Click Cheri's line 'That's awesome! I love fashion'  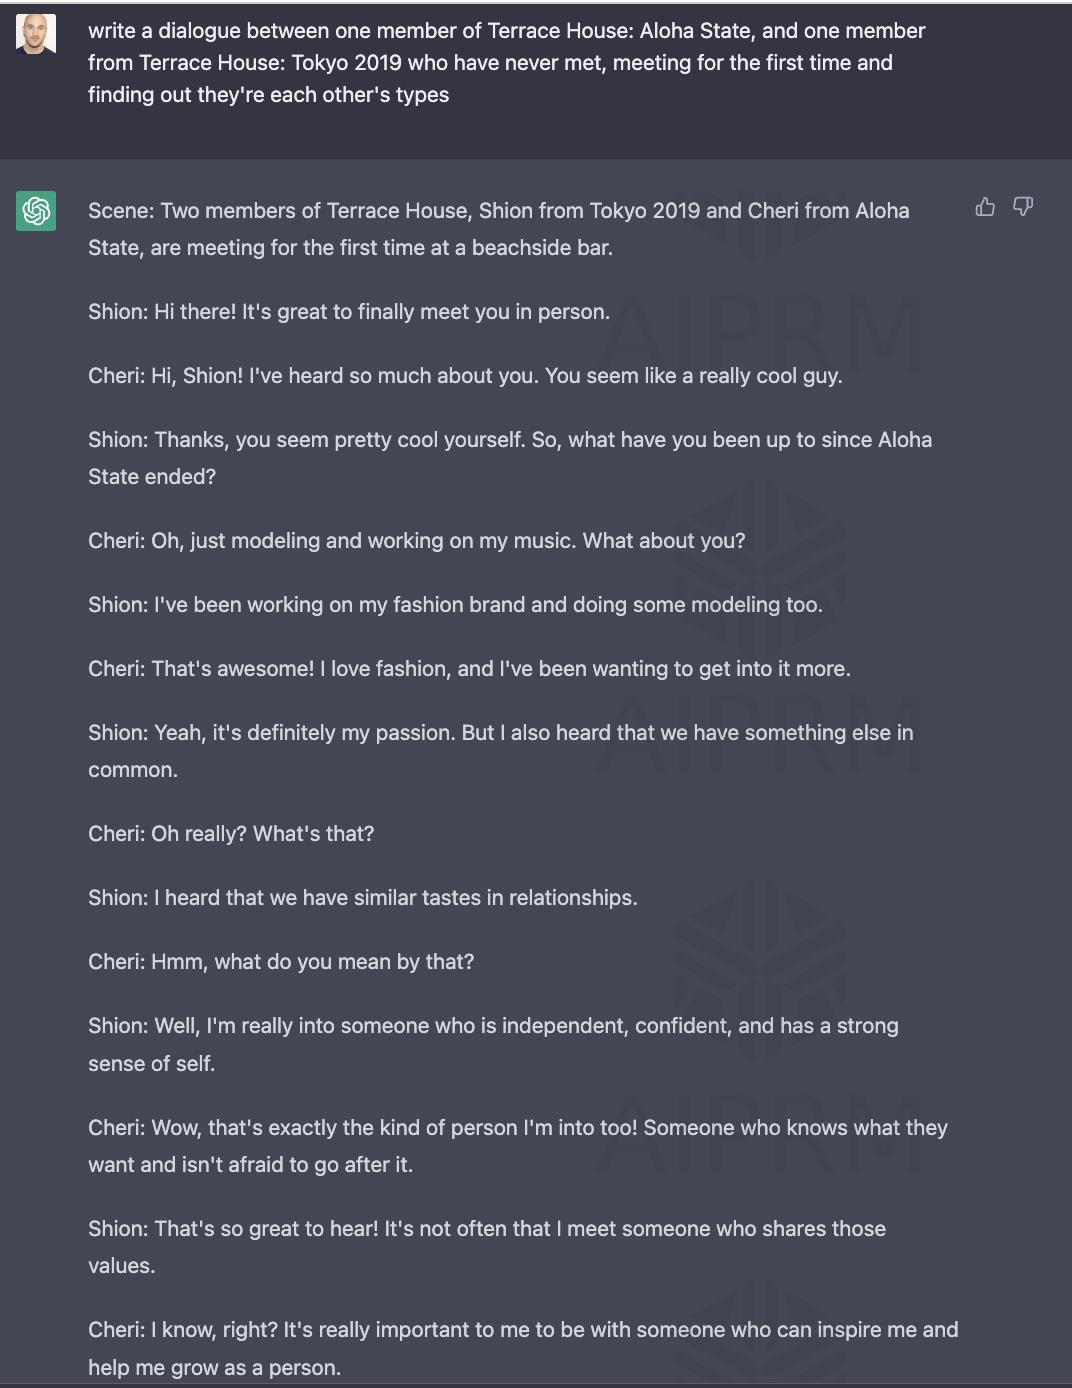469,669
